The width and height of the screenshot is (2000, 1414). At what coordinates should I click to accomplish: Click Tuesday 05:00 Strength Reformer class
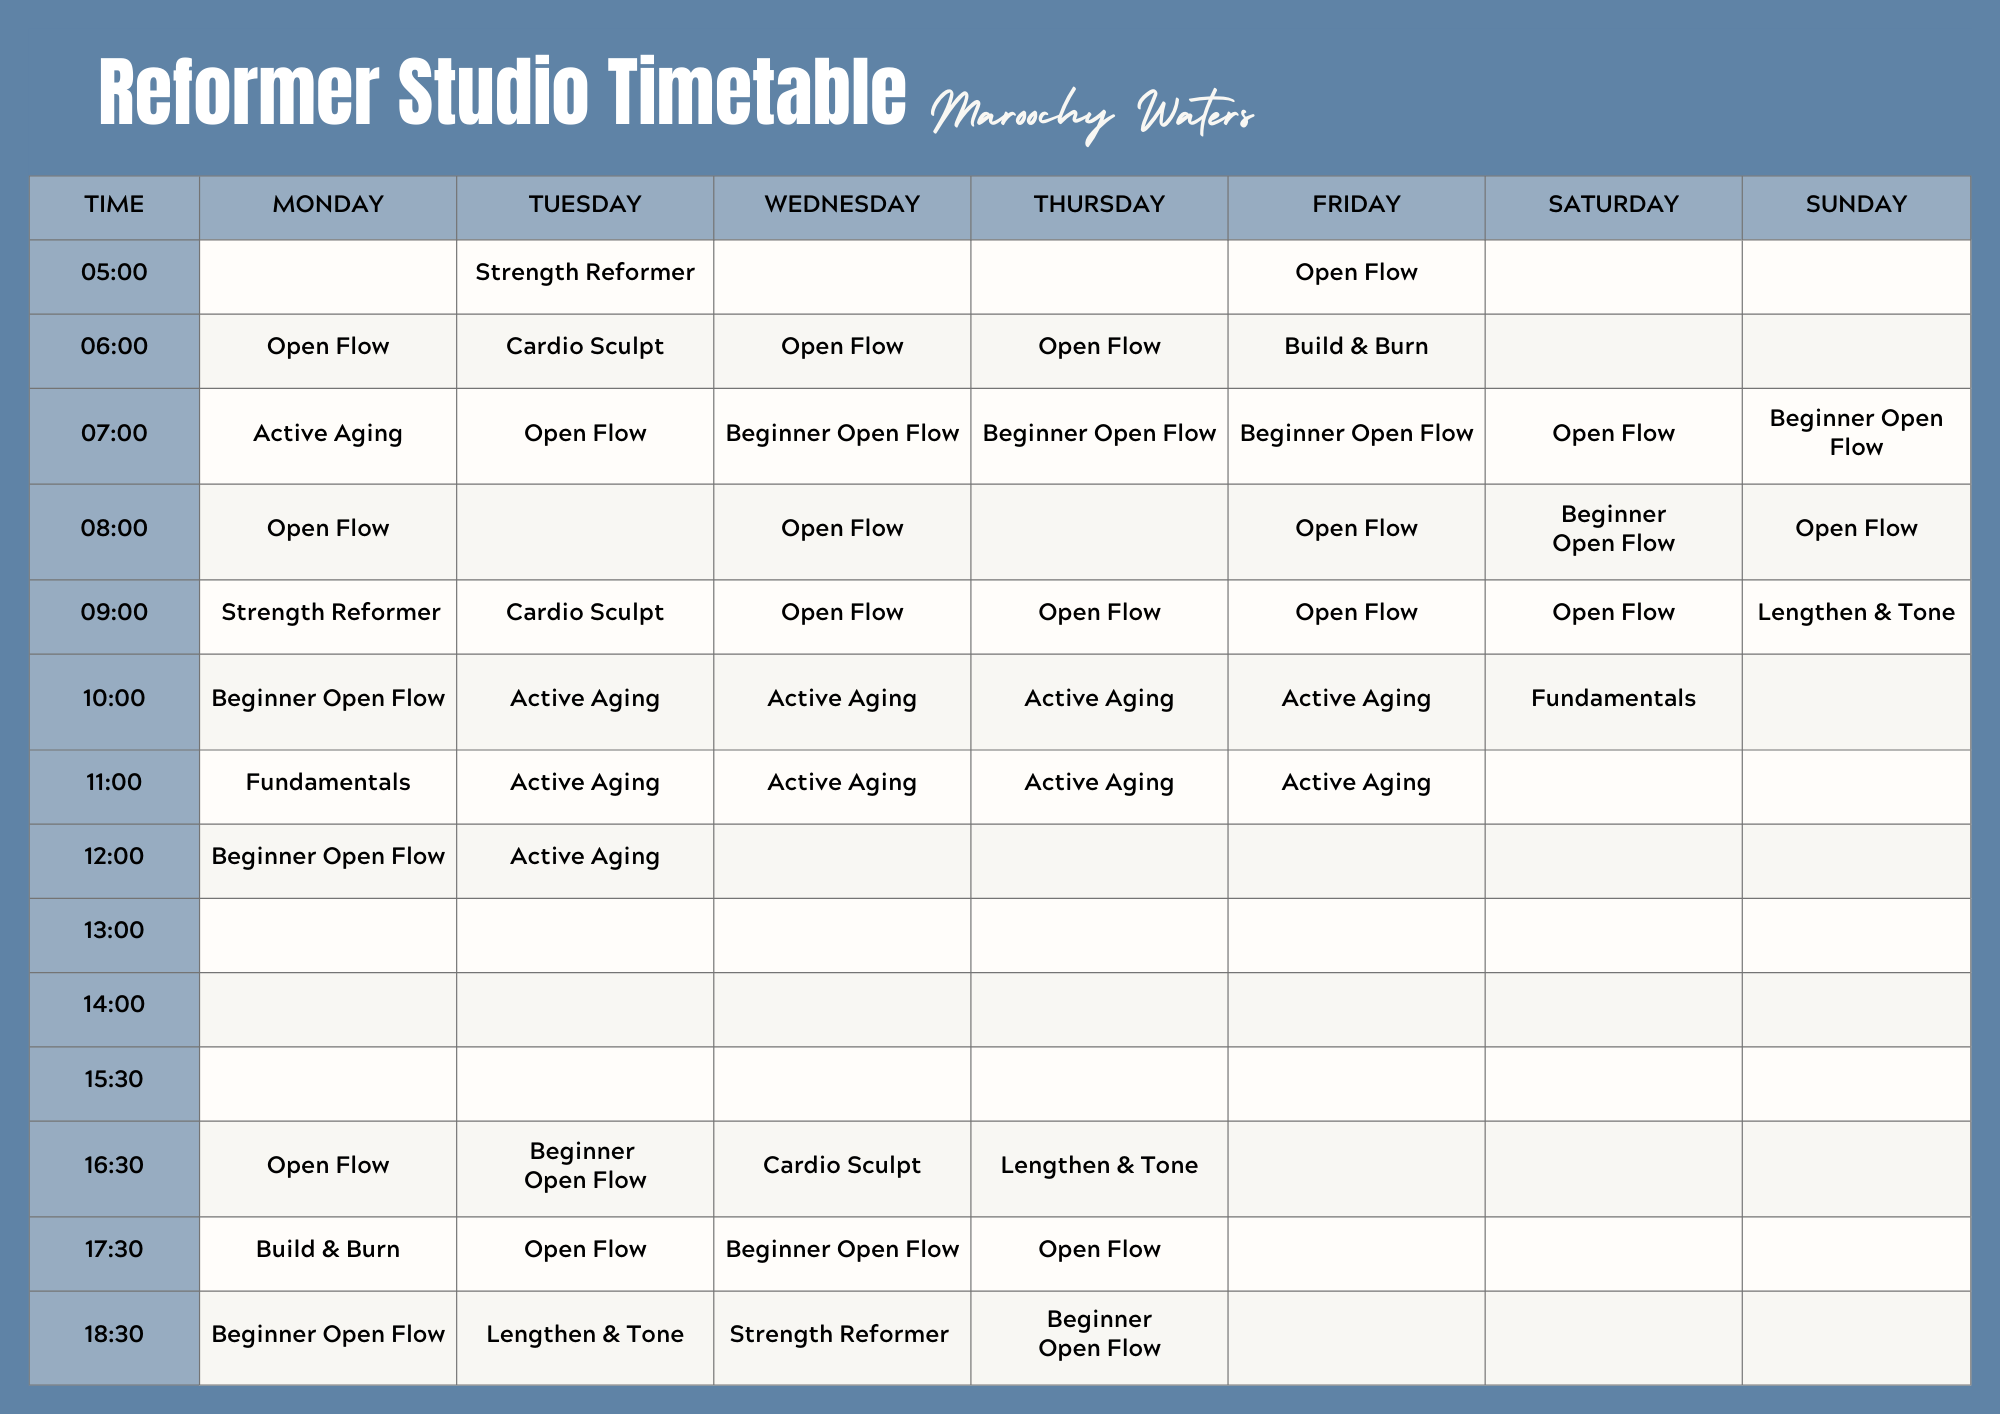(x=585, y=272)
